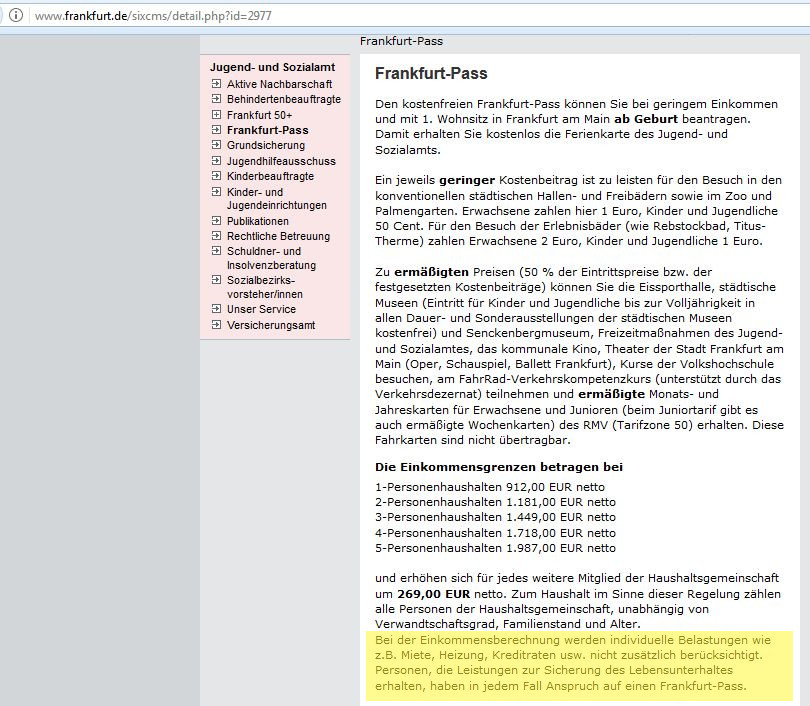810x706 pixels.
Task: Click the site information icon in address bar
Action: 16,15
